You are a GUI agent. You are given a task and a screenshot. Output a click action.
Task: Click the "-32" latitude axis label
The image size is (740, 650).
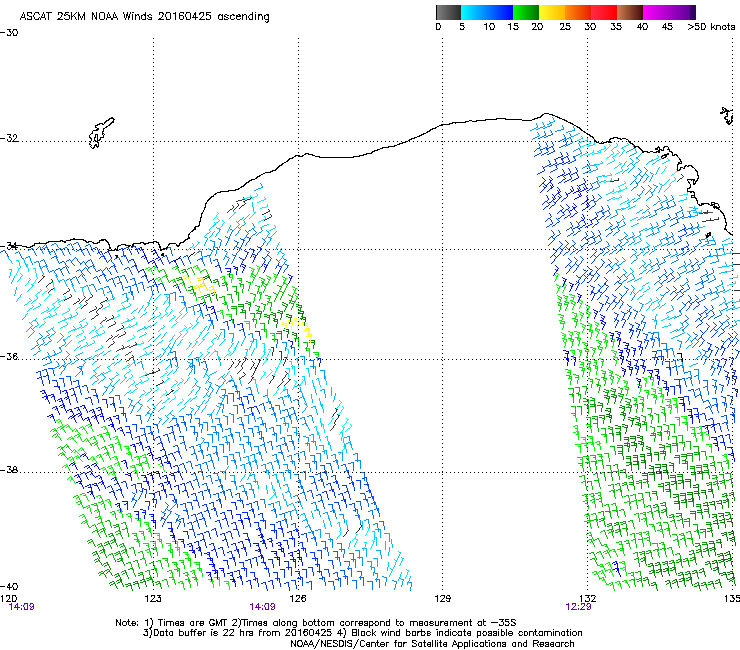point(9,138)
